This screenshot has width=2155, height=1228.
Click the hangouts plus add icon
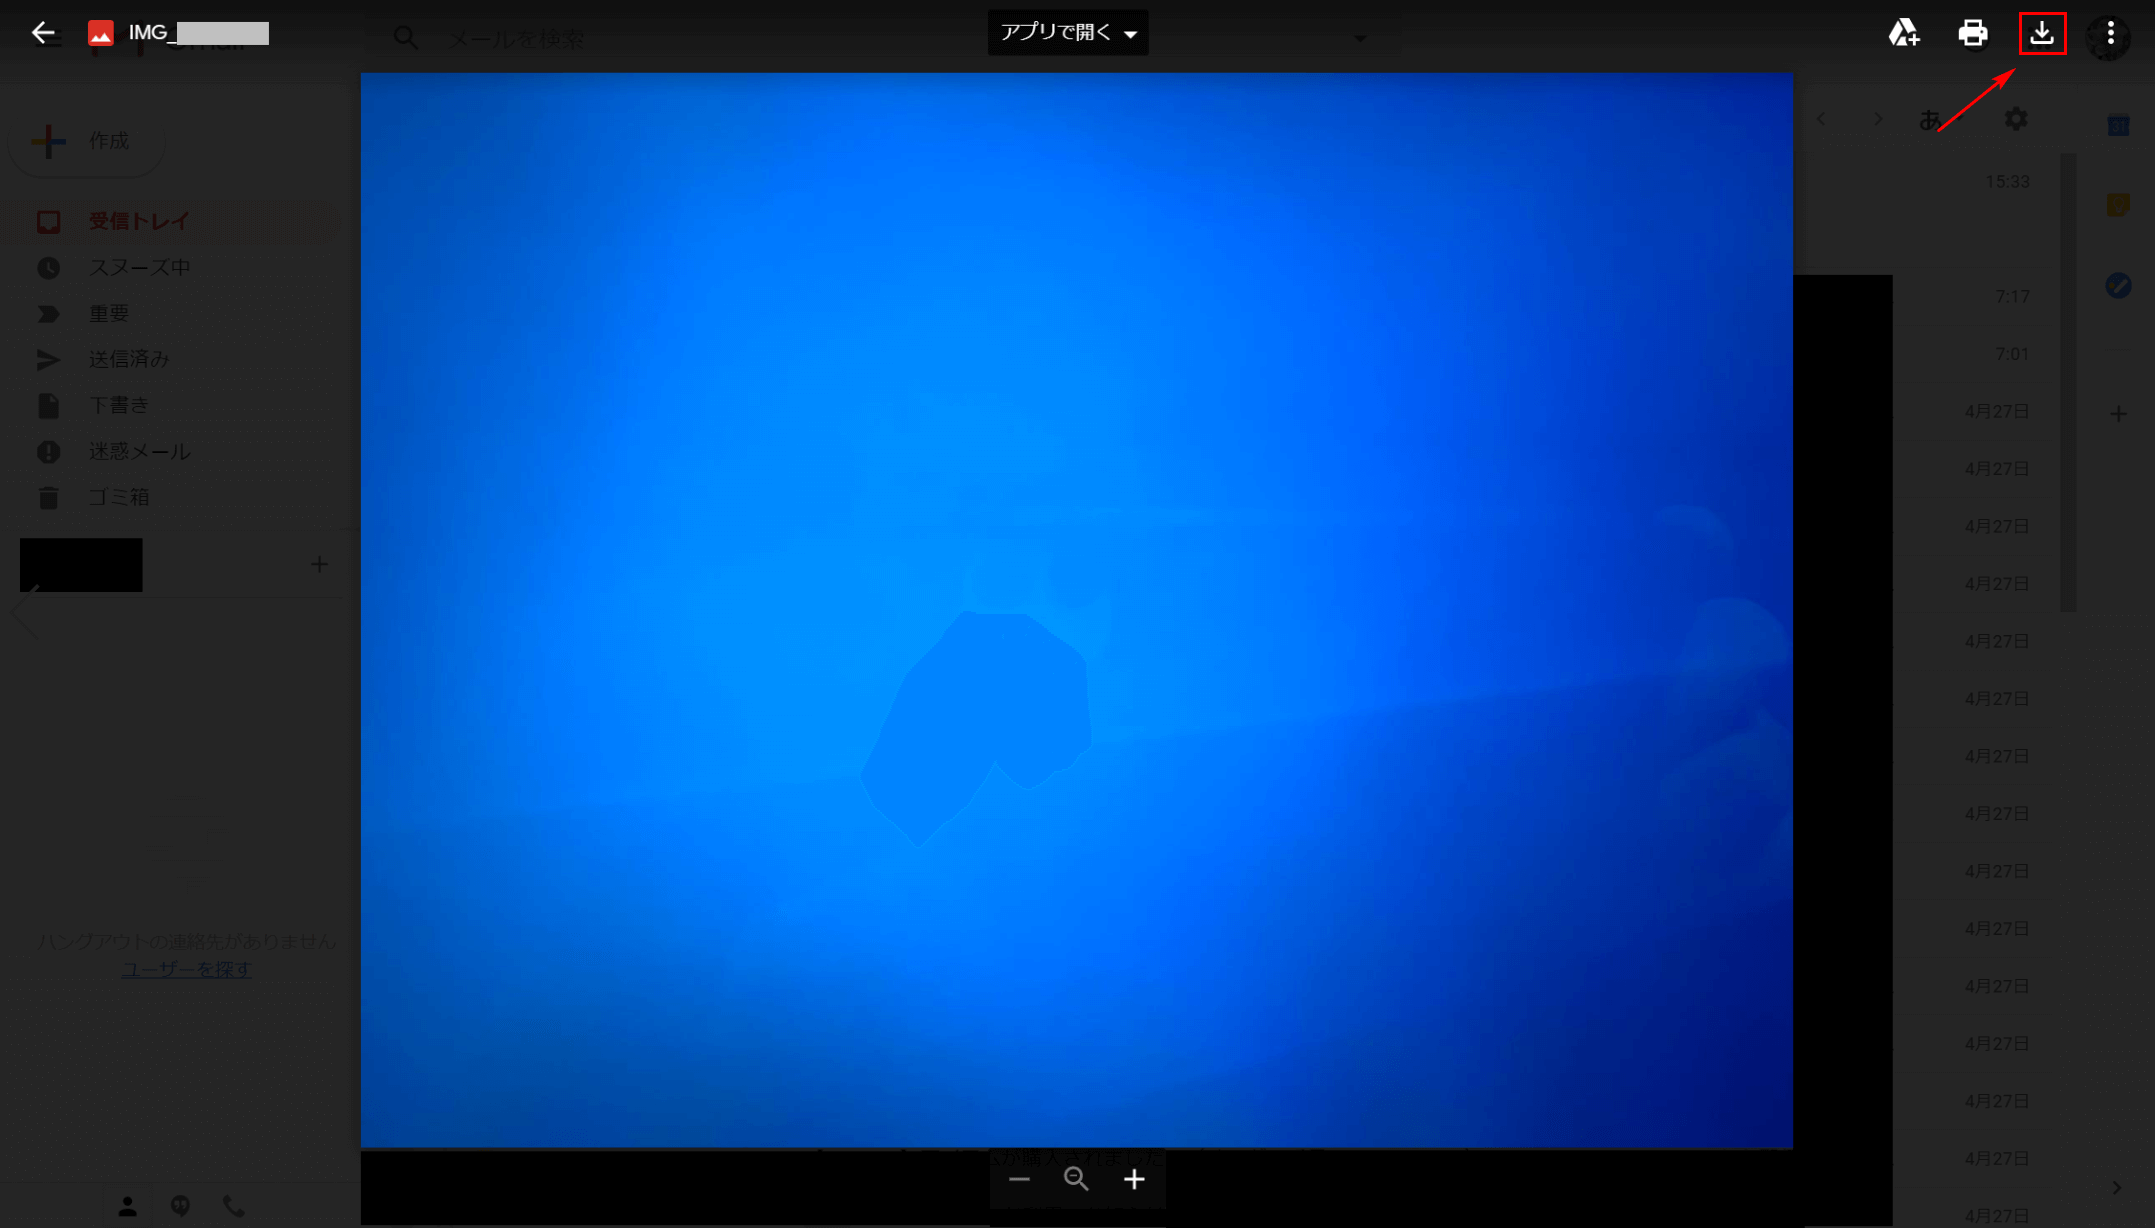[x=319, y=564]
